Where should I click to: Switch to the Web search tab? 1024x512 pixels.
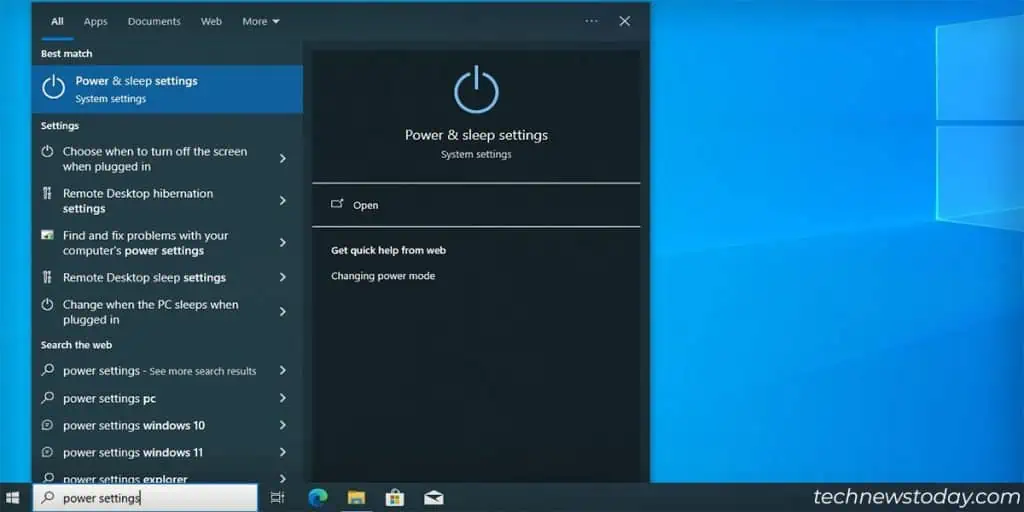click(x=211, y=22)
